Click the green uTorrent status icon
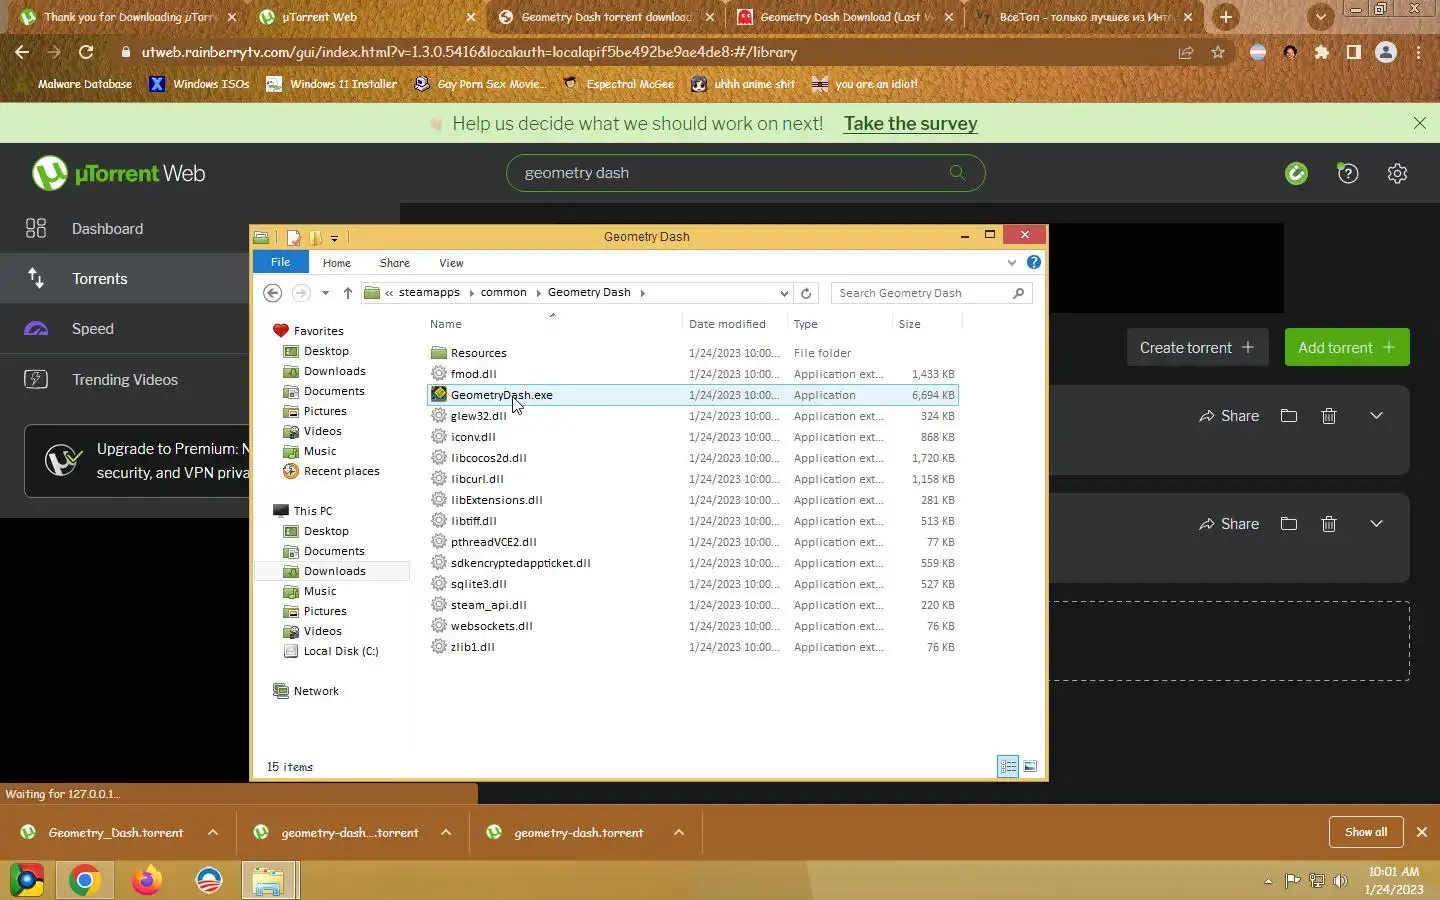 click(1296, 174)
